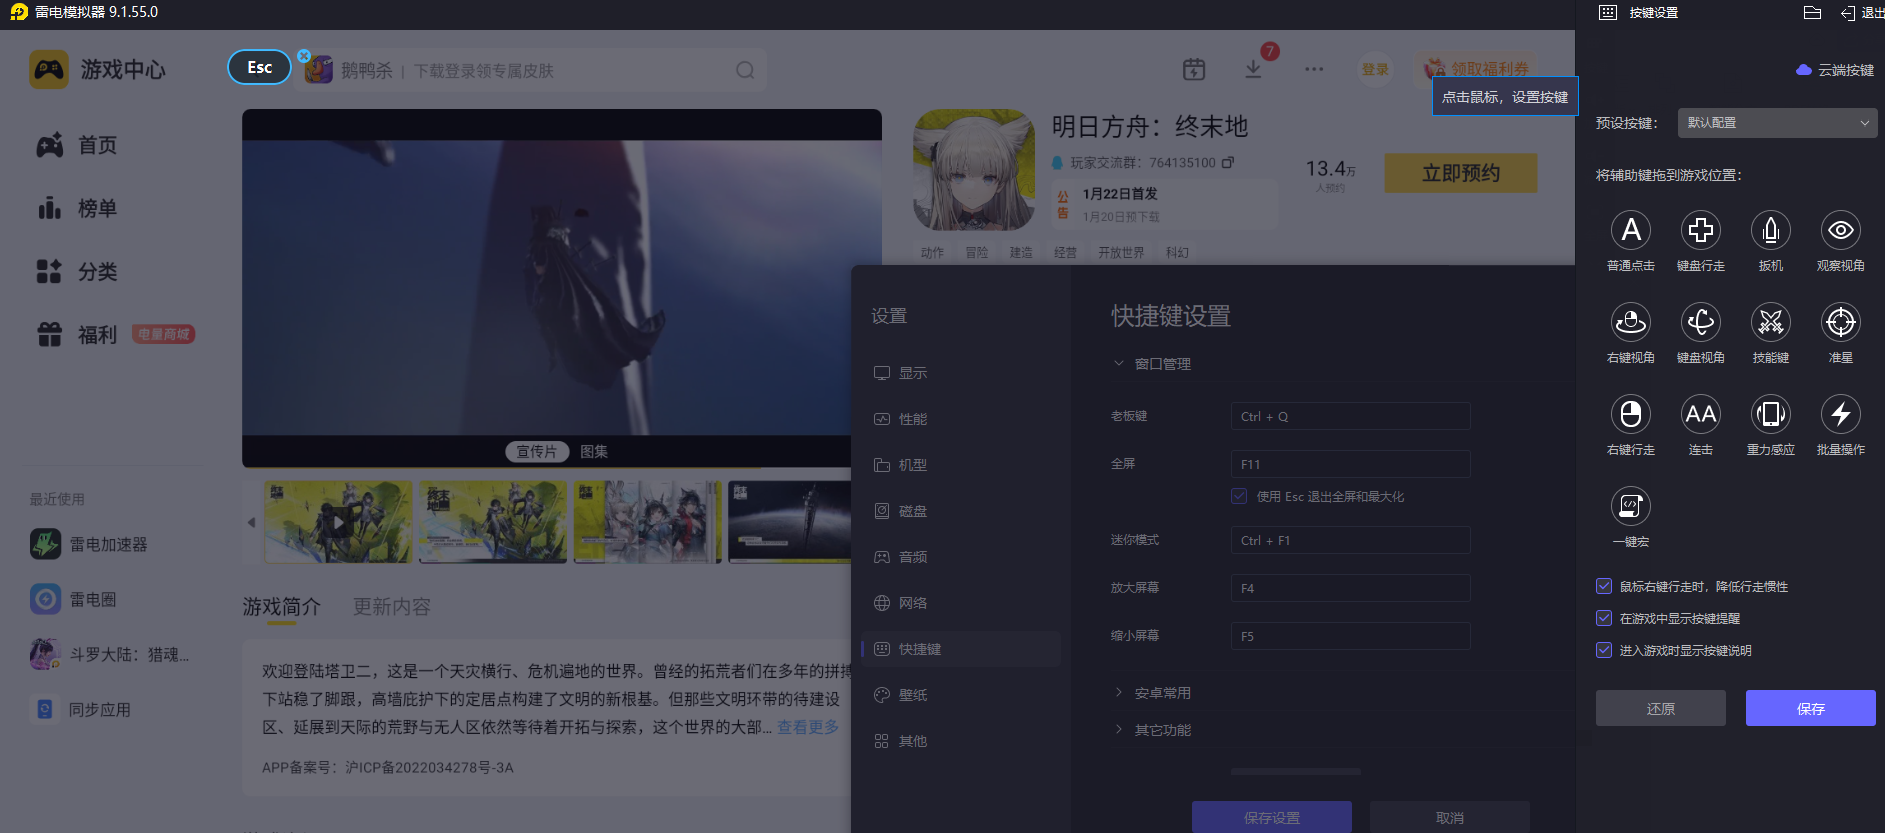The width and height of the screenshot is (1885, 833).
Task: Click the 全屏 F11 shortcut field
Action: pos(1351,464)
